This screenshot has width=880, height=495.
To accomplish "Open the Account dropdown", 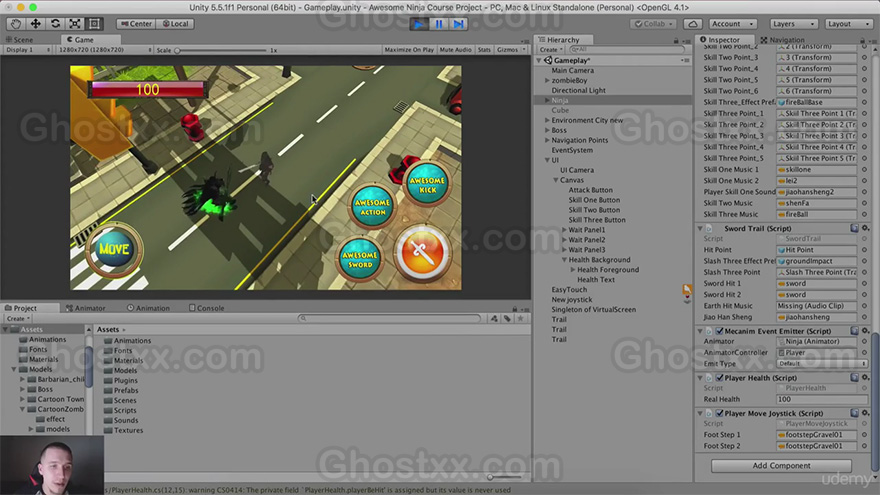I will 732,24.
